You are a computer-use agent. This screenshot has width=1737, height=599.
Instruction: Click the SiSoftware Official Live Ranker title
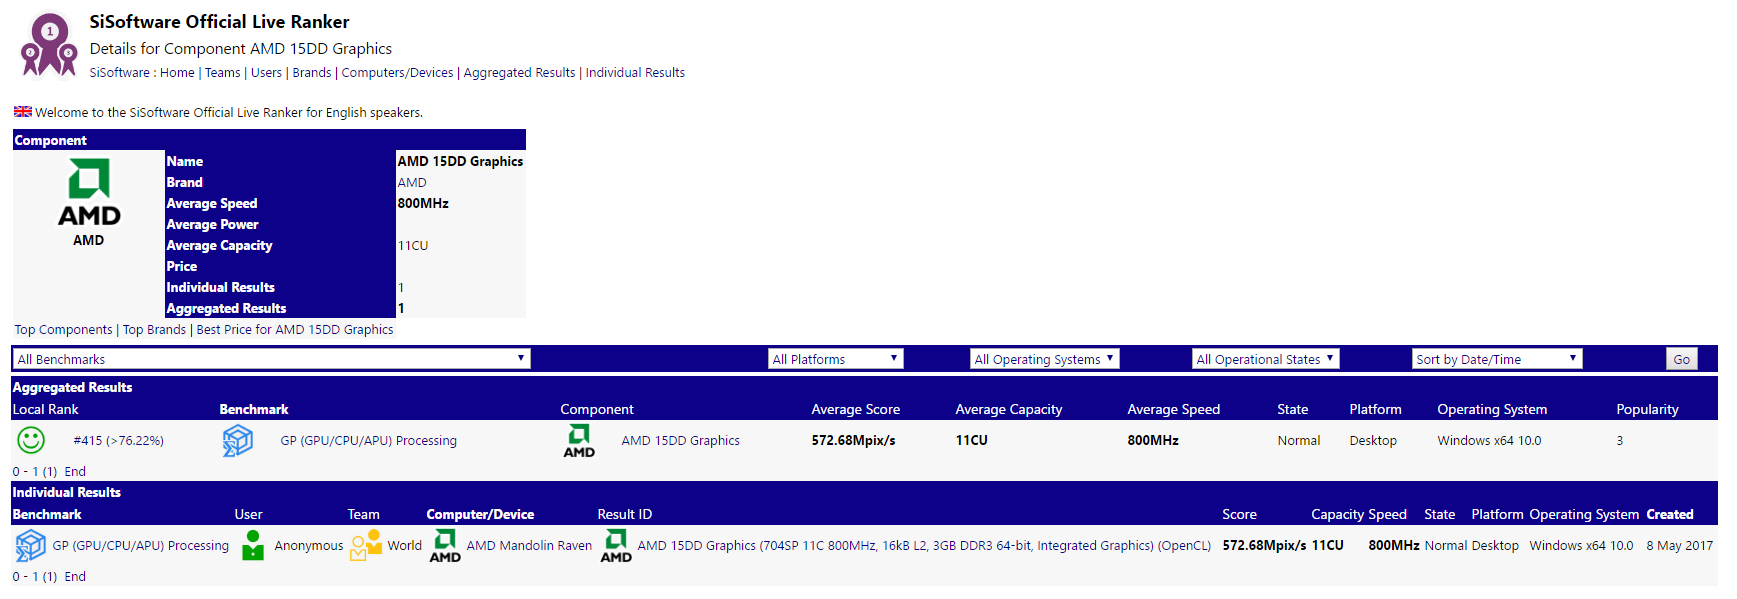click(x=219, y=22)
